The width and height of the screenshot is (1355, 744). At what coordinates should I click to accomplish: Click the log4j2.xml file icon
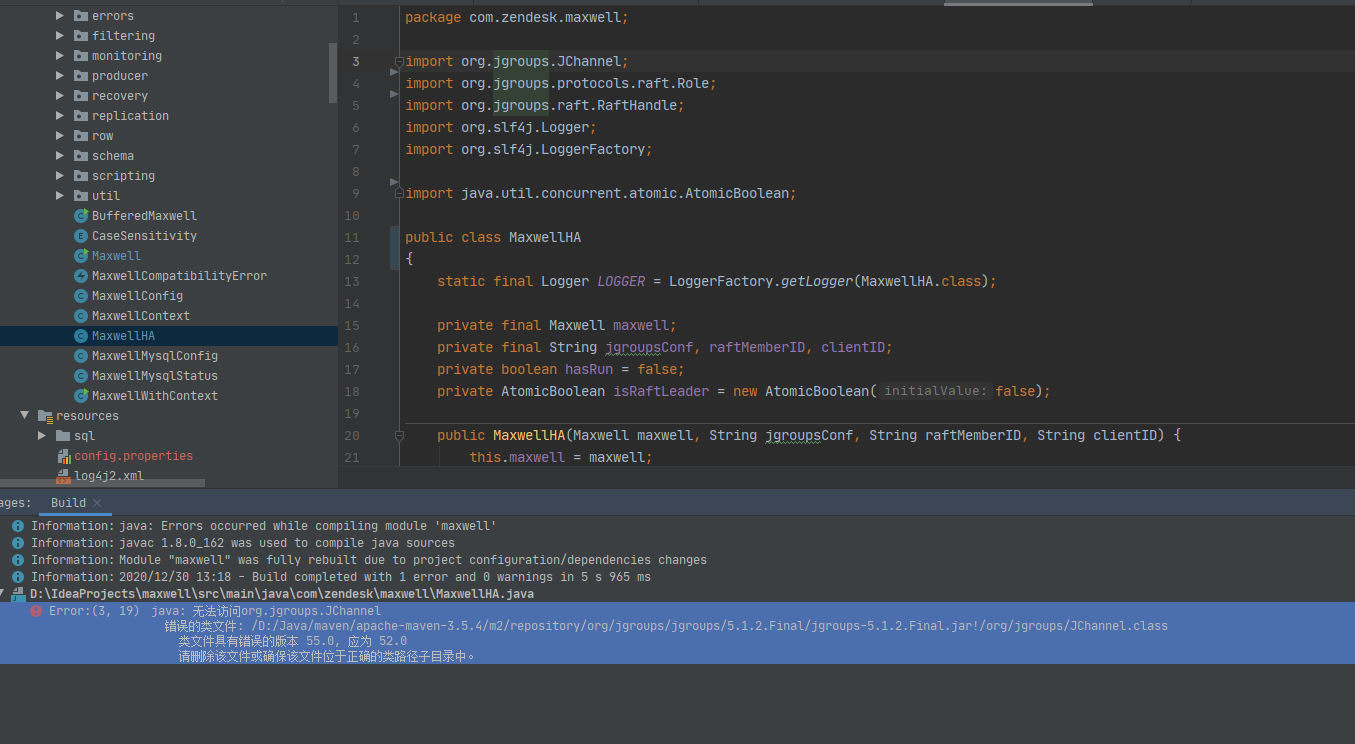(x=63, y=476)
